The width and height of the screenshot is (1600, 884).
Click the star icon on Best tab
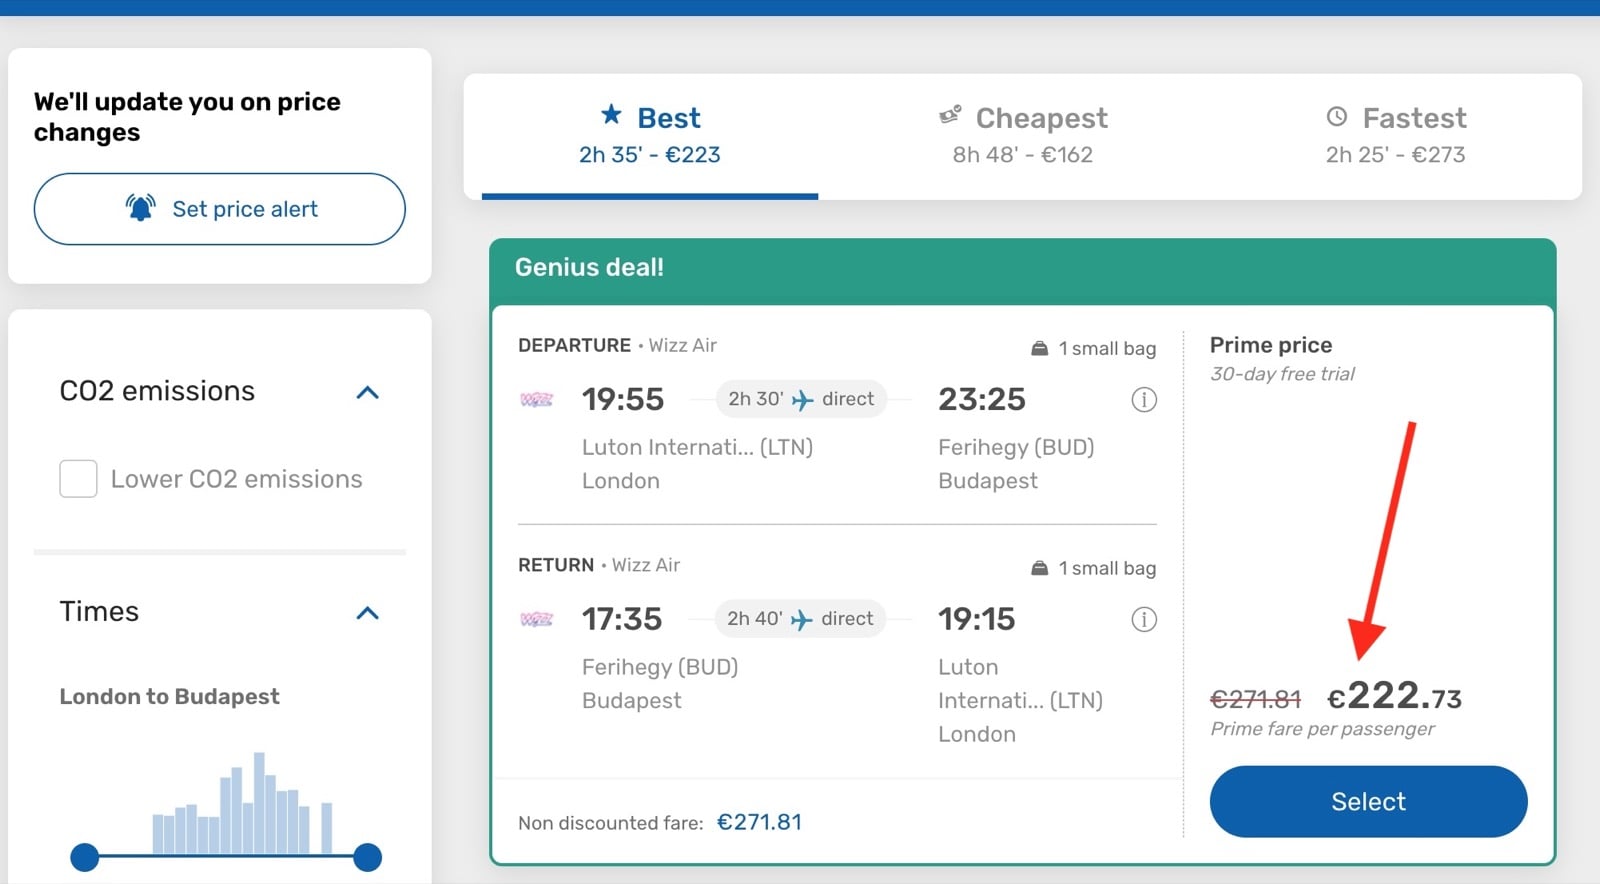611,115
